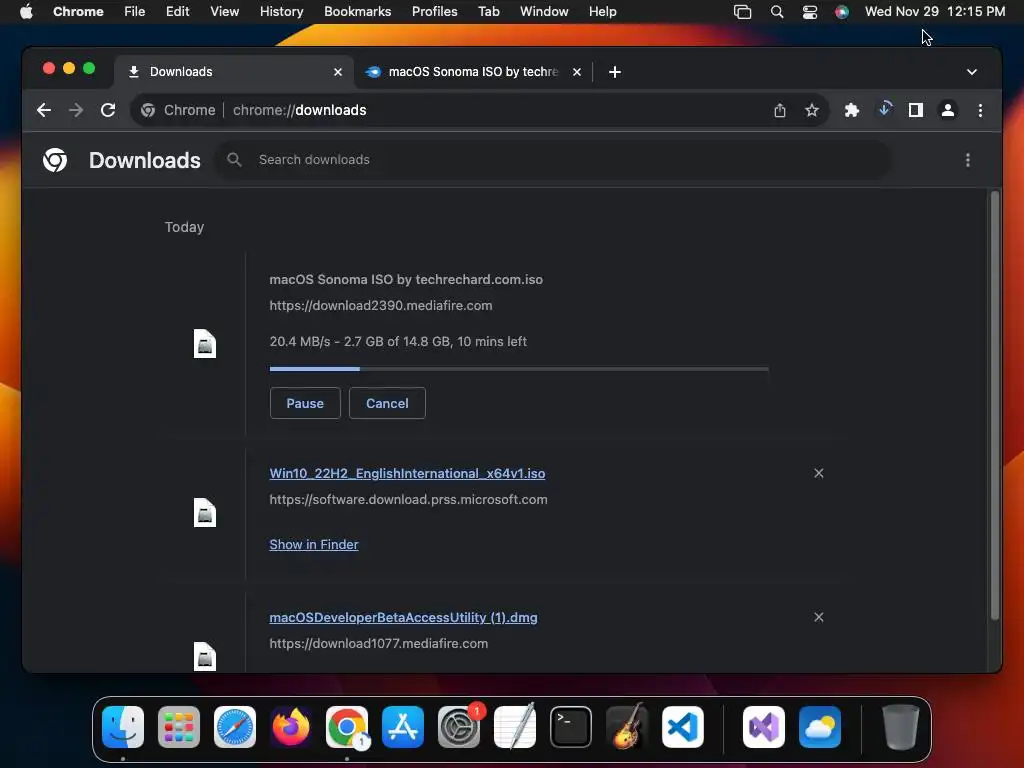Open the Profiles menu

tap(434, 12)
